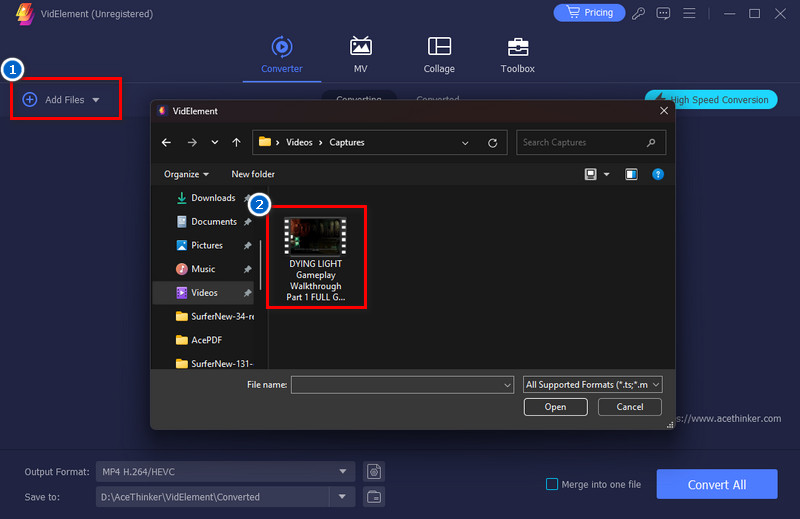Toggle the preview pane icon
Viewport: 800px width, 519px height.
tap(631, 175)
